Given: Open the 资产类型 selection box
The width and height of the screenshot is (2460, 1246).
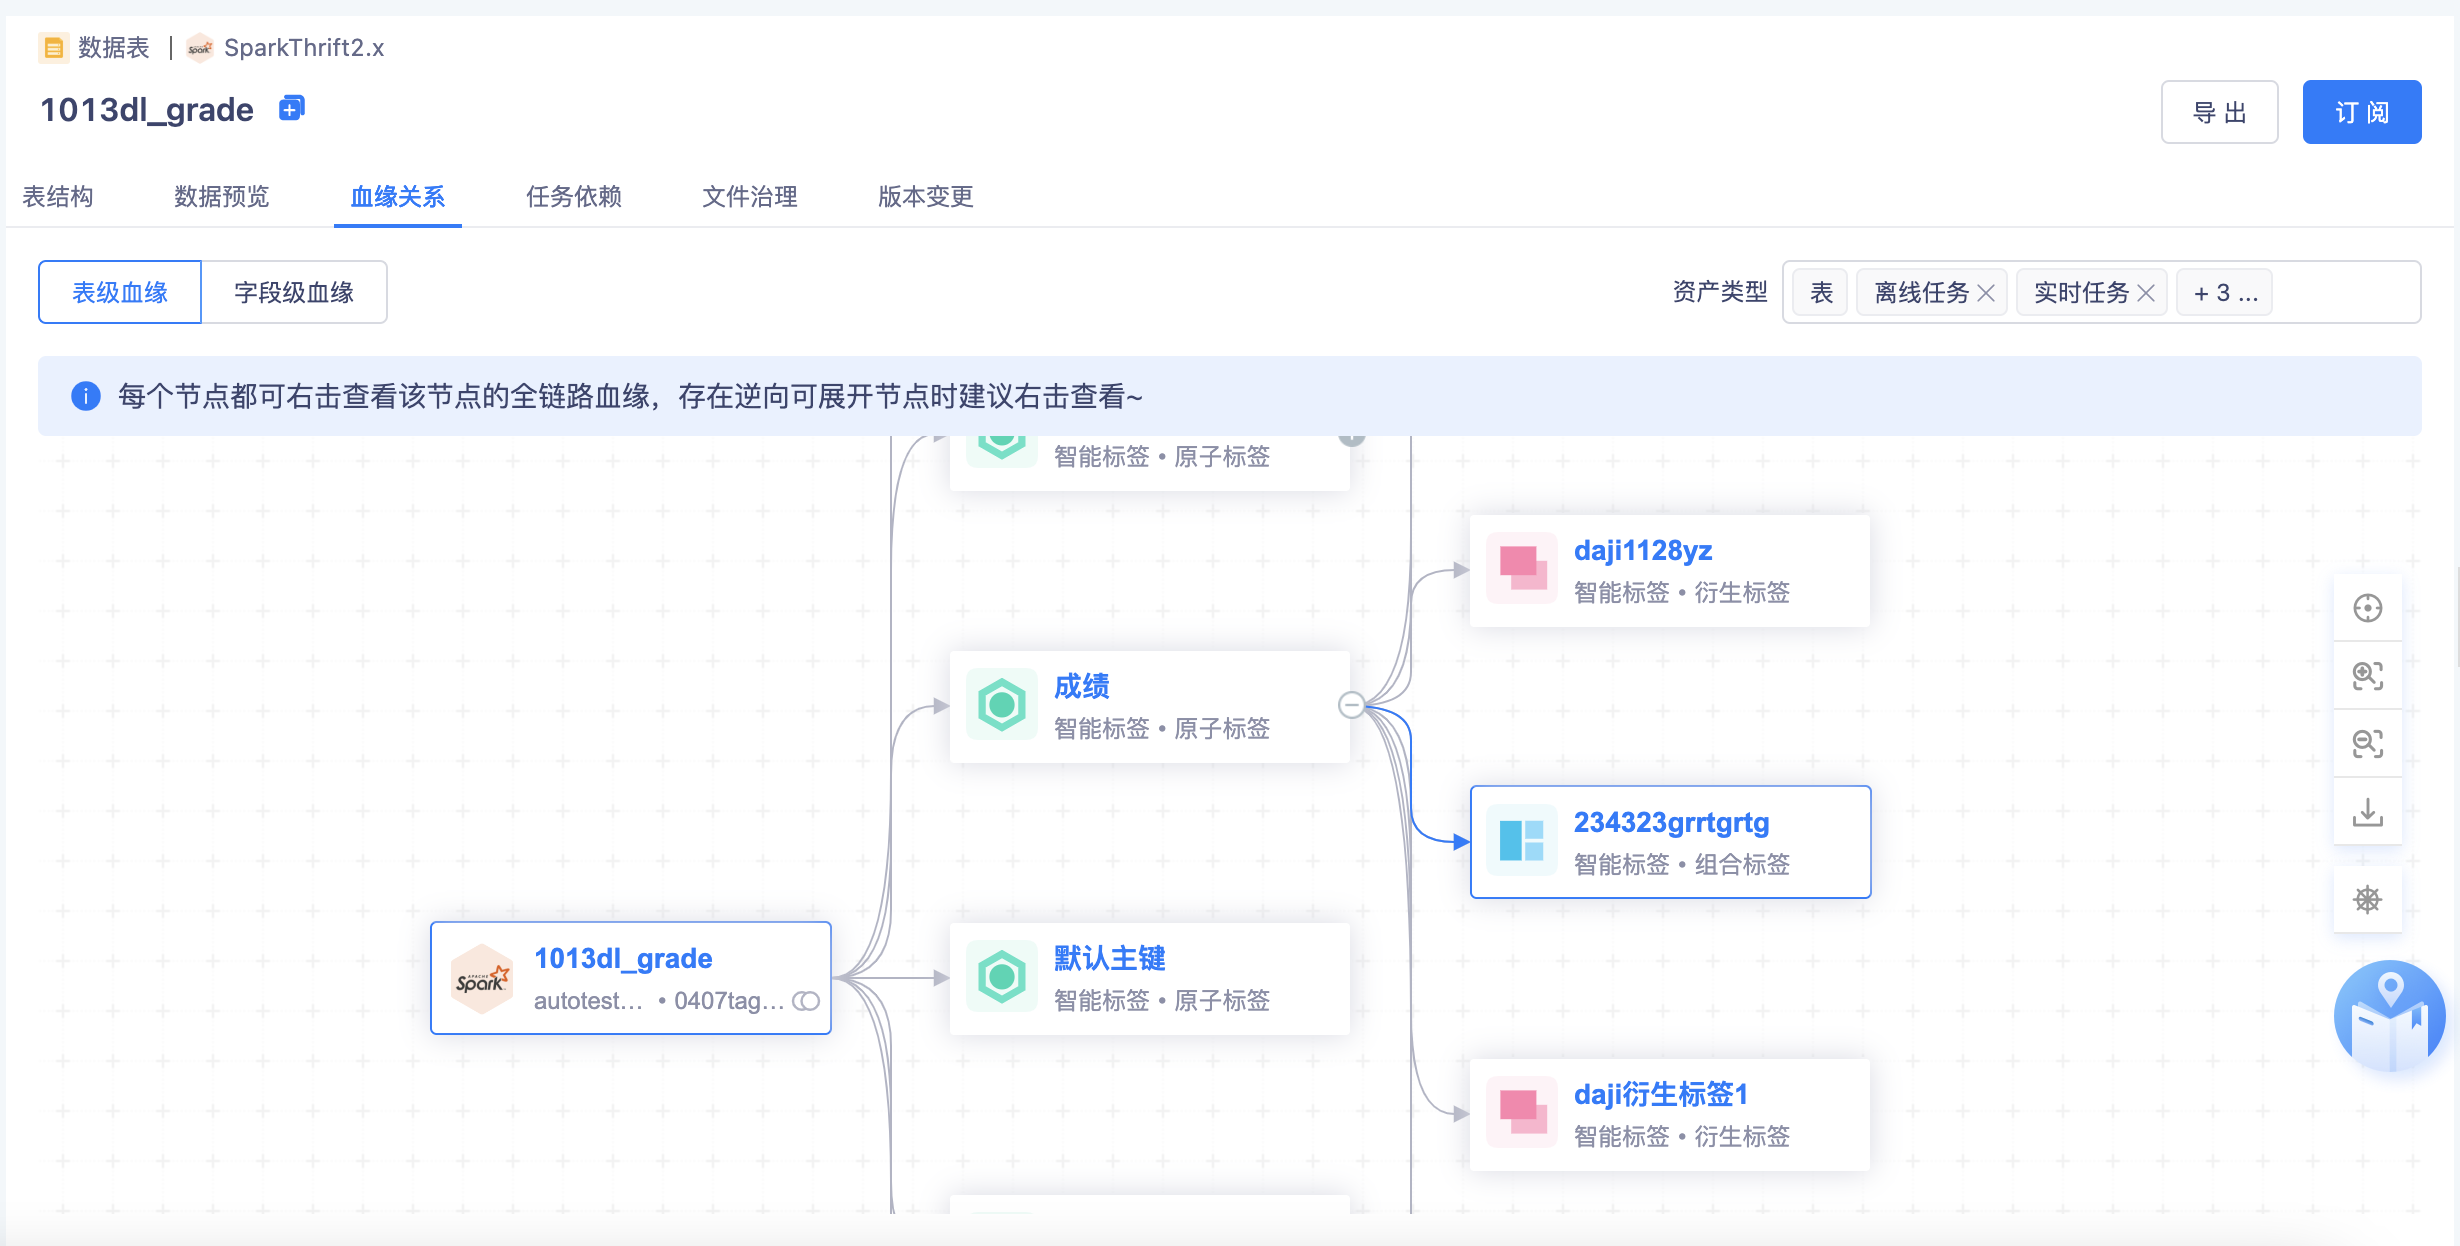Looking at the screenshot, I should pos(2101,292).
